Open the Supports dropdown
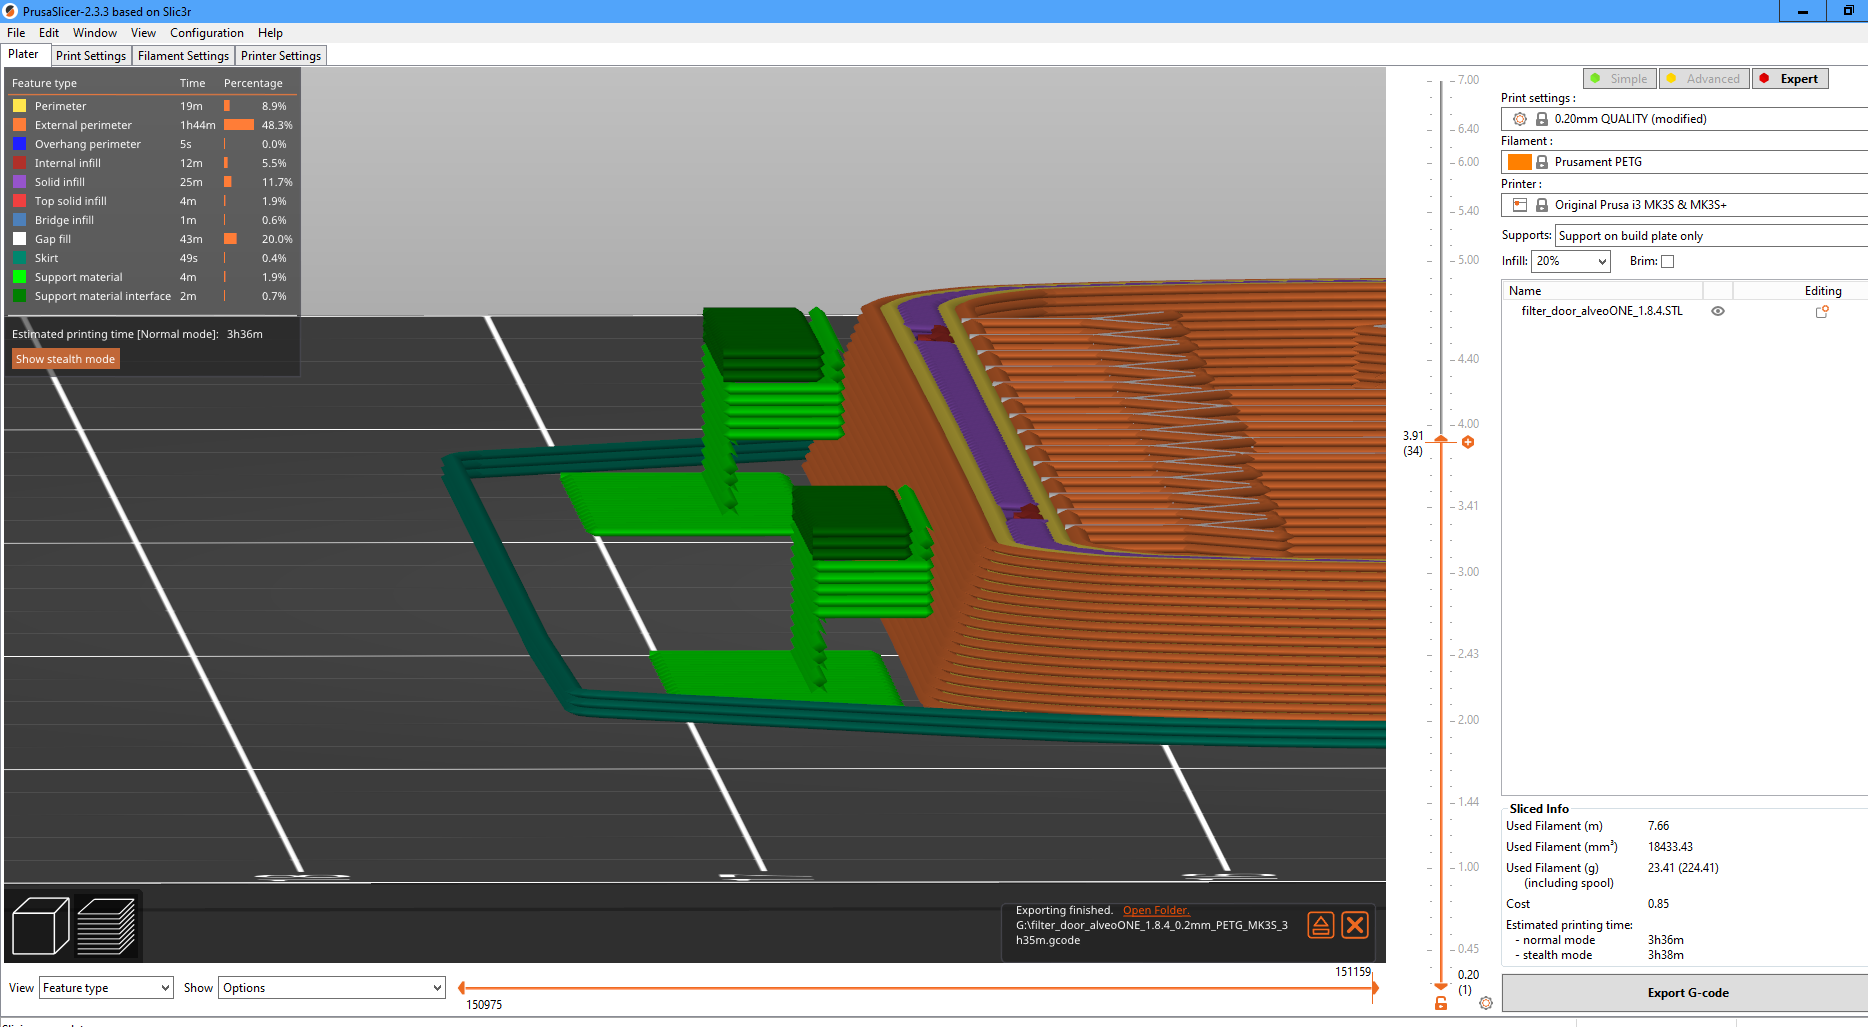This screenshot has width=1868, height=1027. click(x=1712, y=236)
